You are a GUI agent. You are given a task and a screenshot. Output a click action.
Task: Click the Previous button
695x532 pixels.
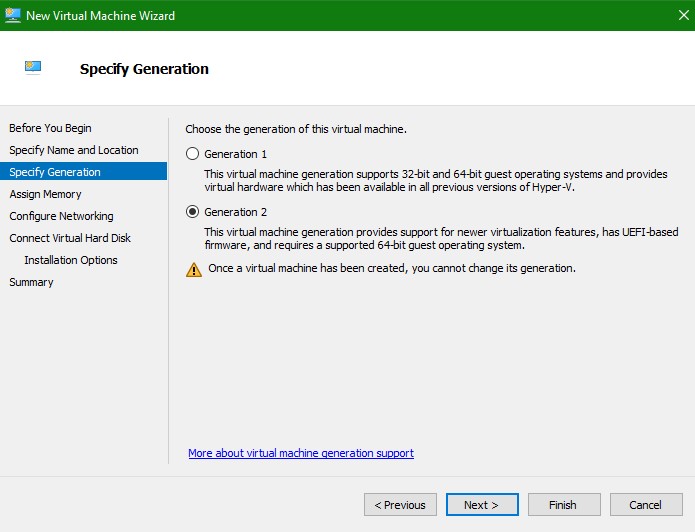coord(400,505)
